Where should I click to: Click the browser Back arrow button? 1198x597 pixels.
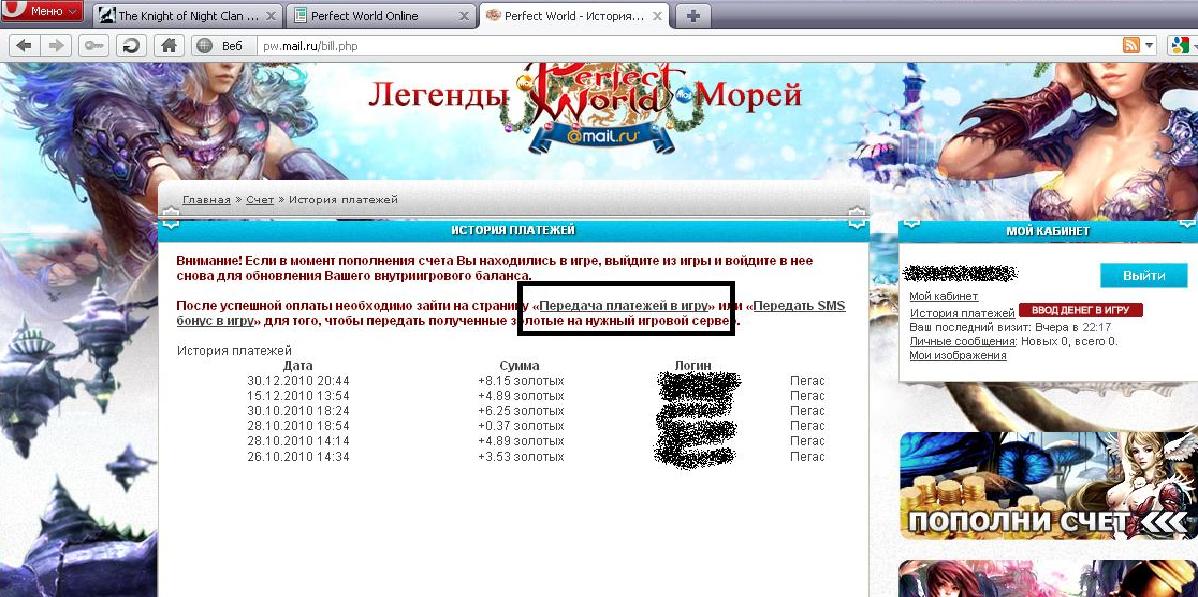24,45
